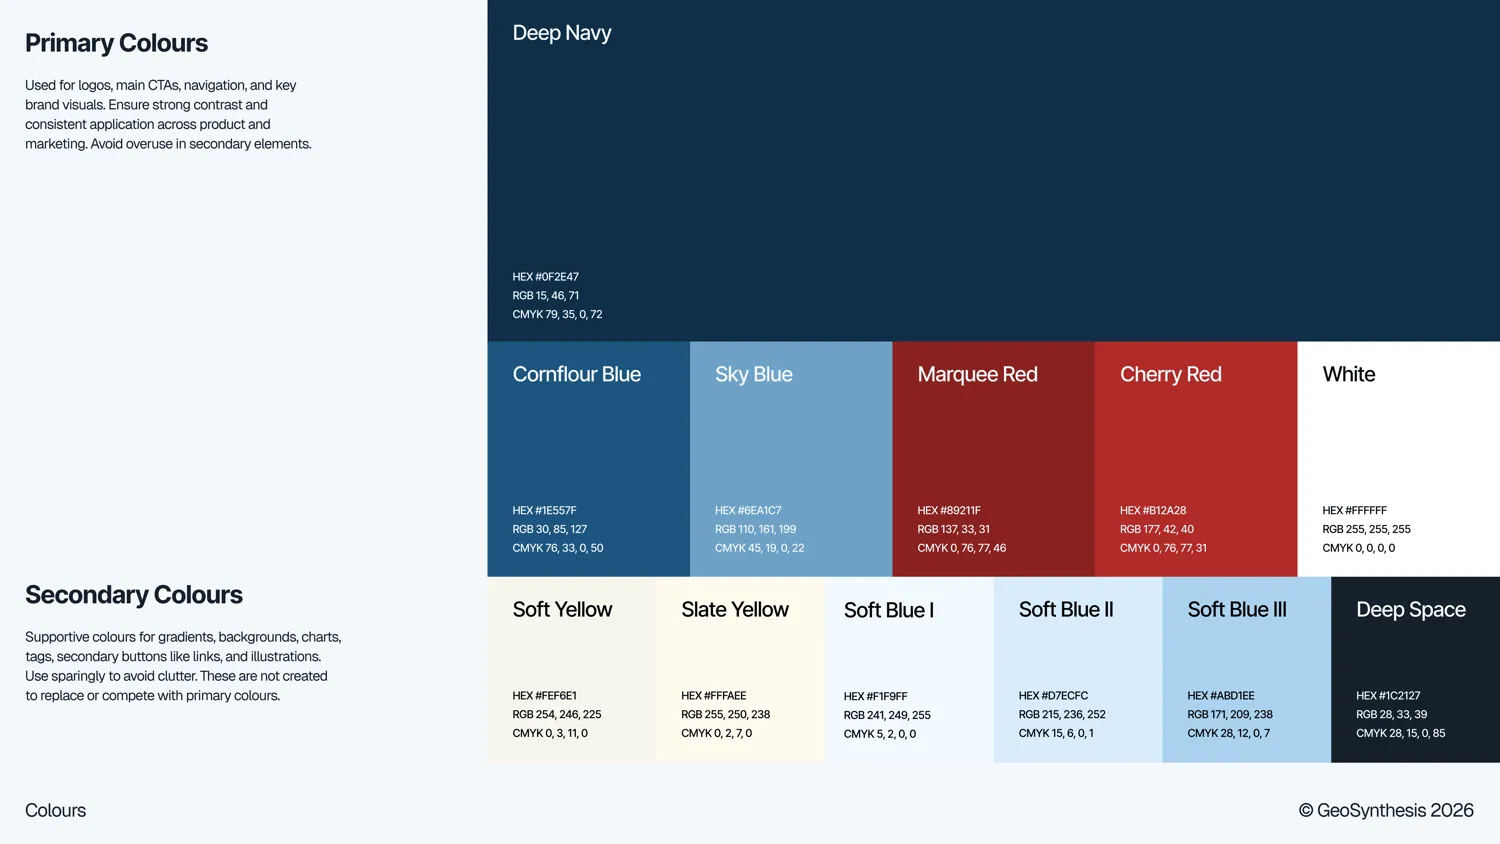Select the text CMYK 0, 76, 77, 46
The image size is (1500, 844).
coord(962,549)
